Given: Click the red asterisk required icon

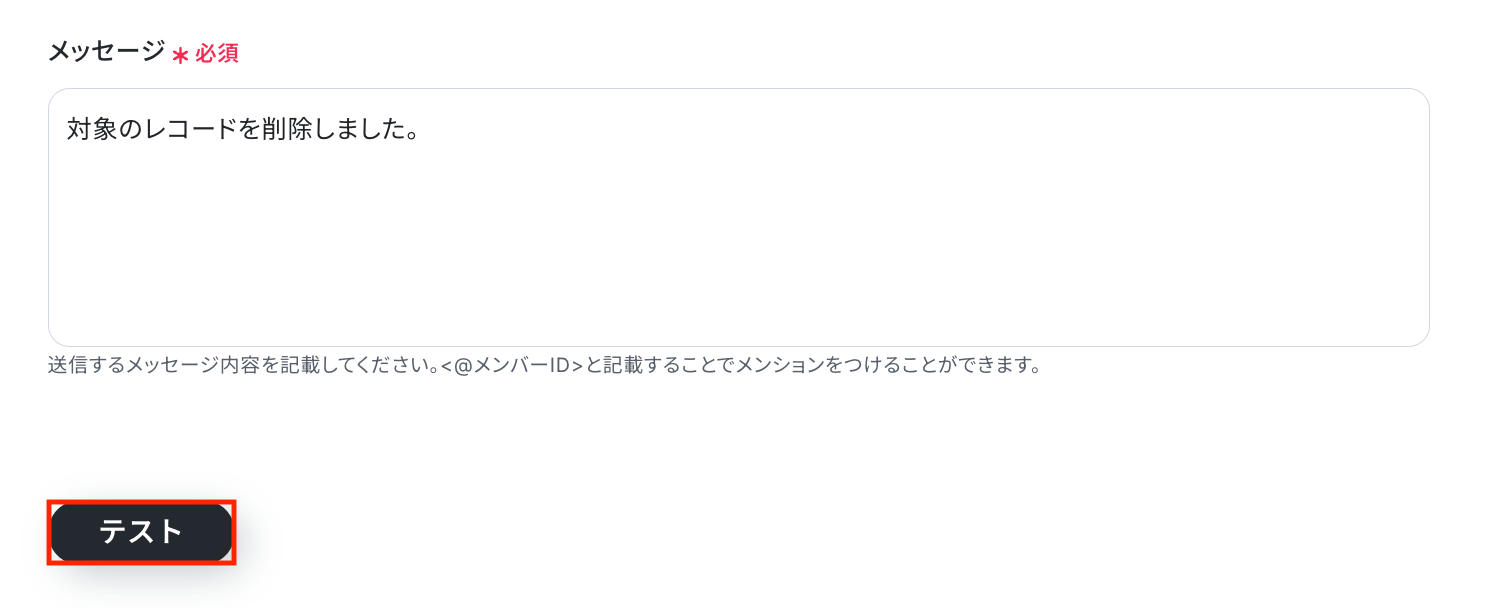Looking at the screenshot, I should pyautogui.click(x=180, y=56).
